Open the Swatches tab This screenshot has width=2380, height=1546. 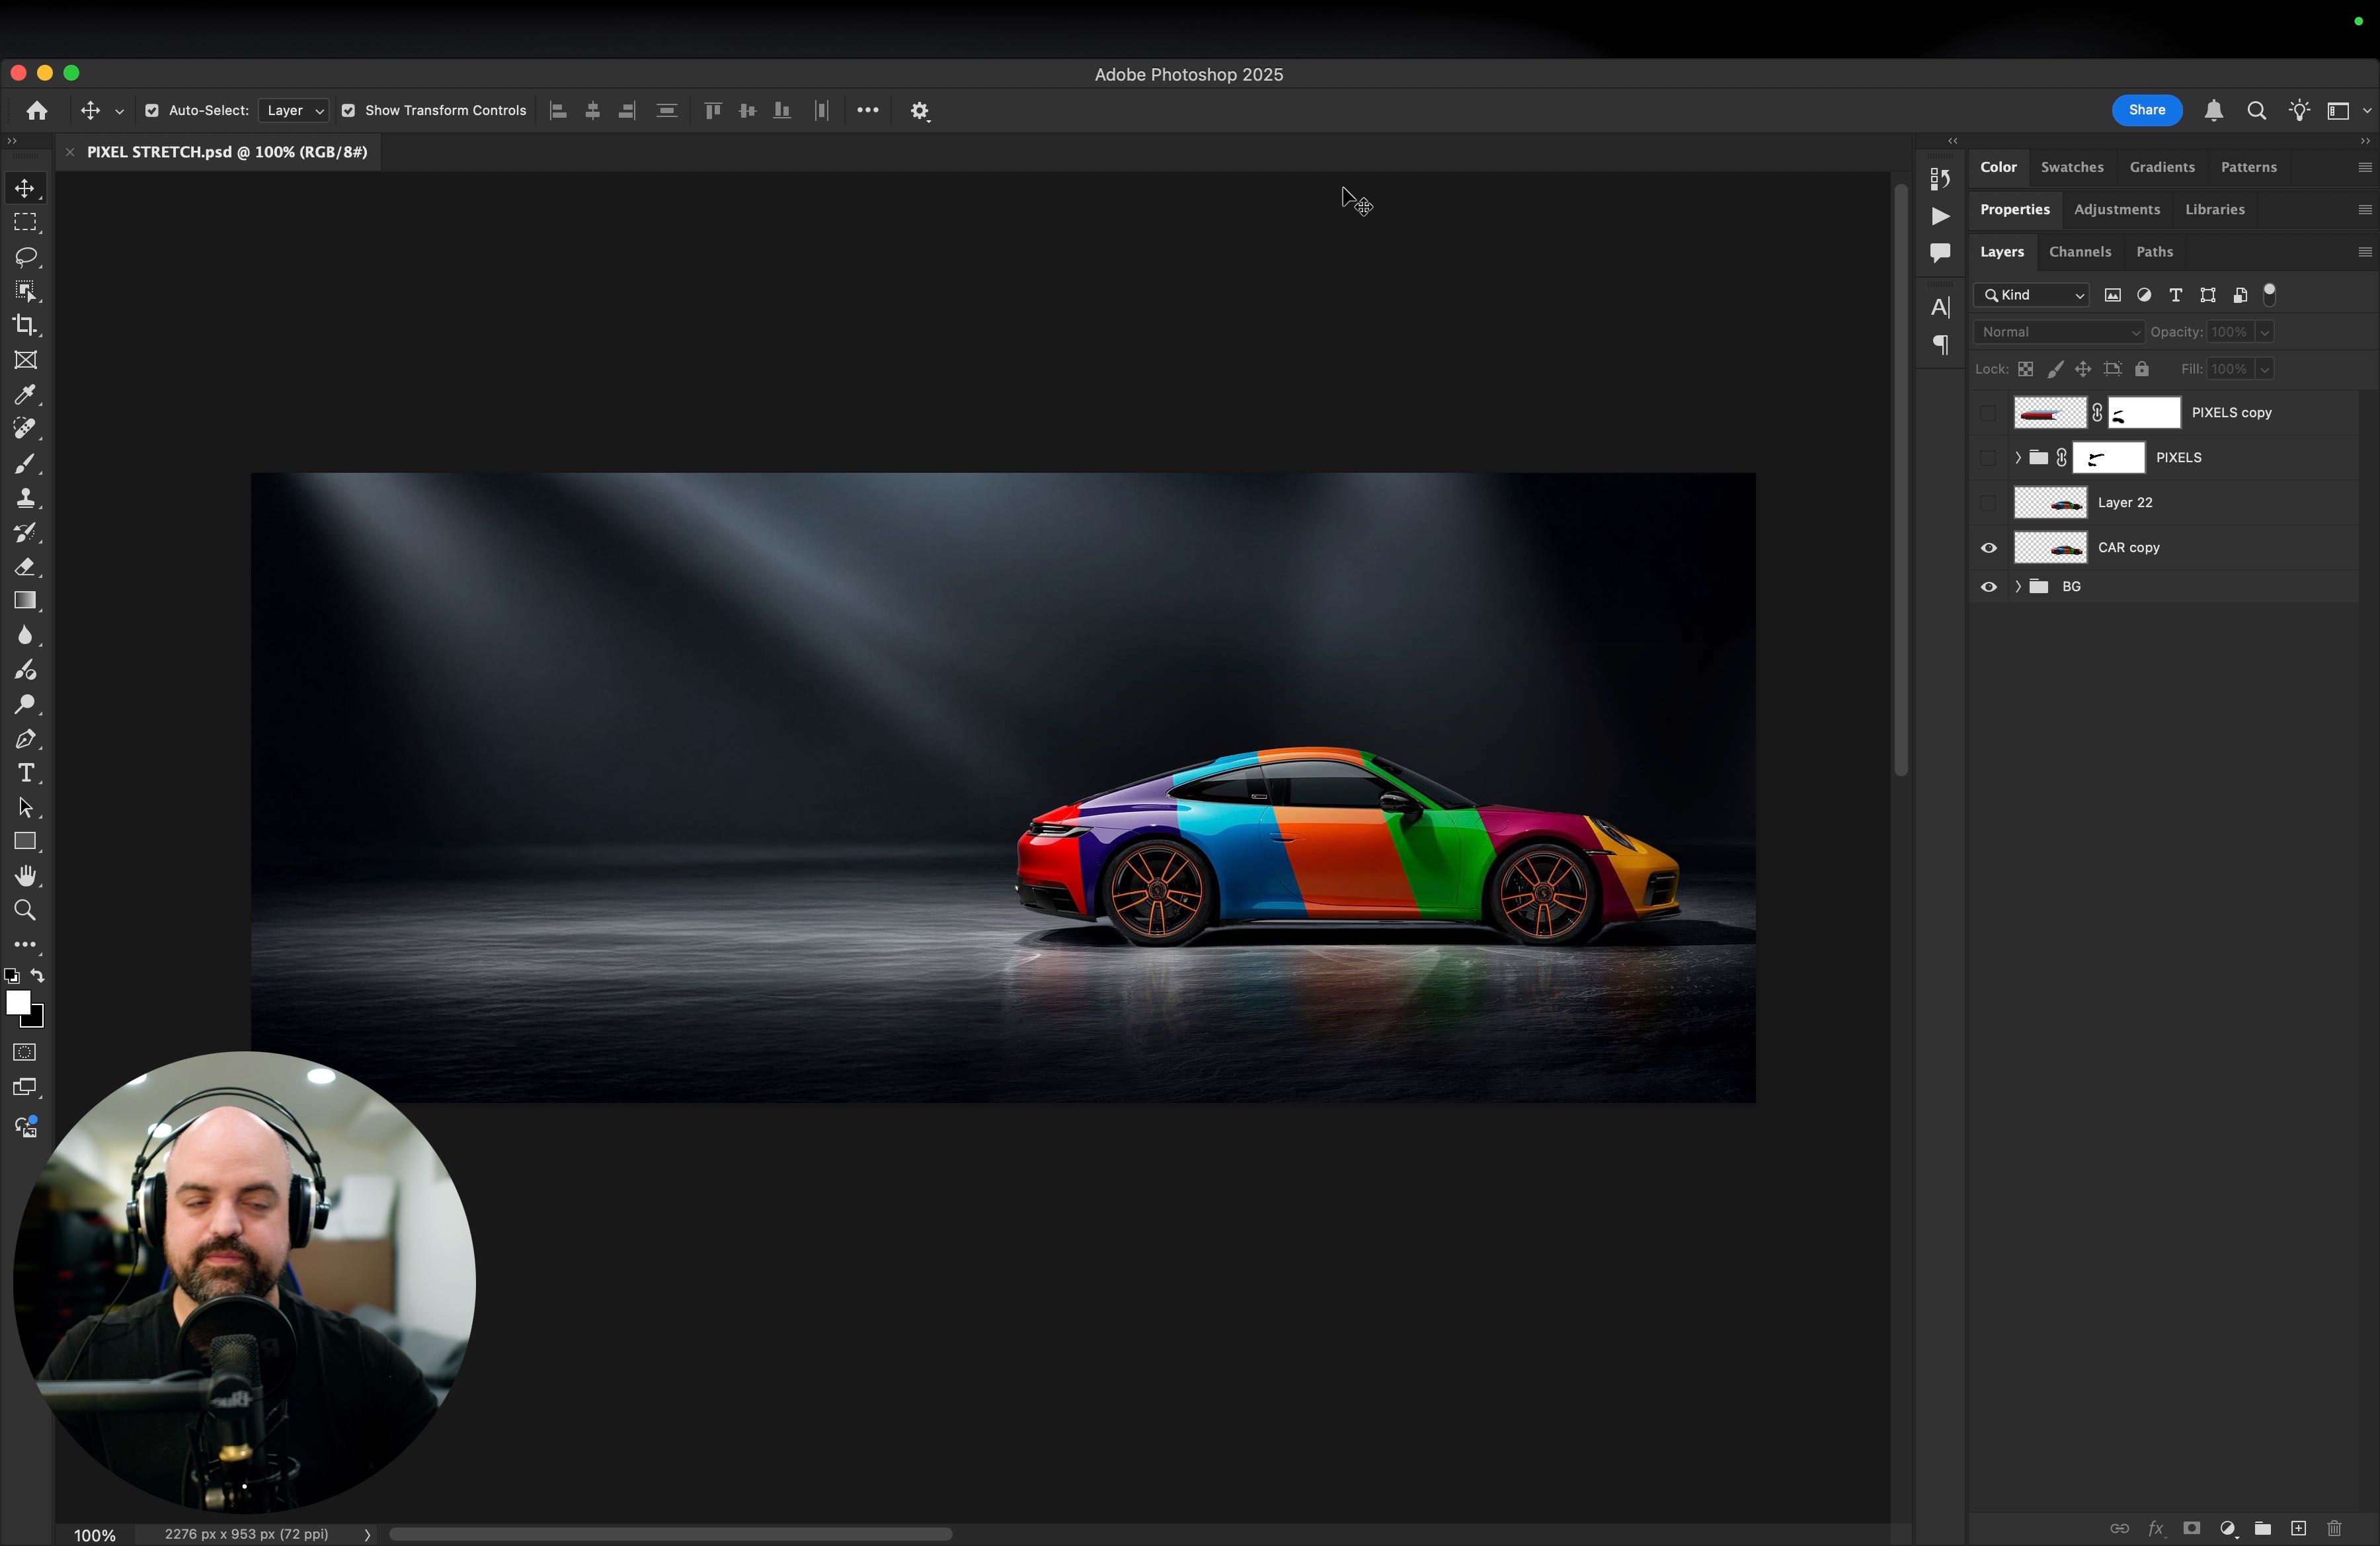(2071, 167)
